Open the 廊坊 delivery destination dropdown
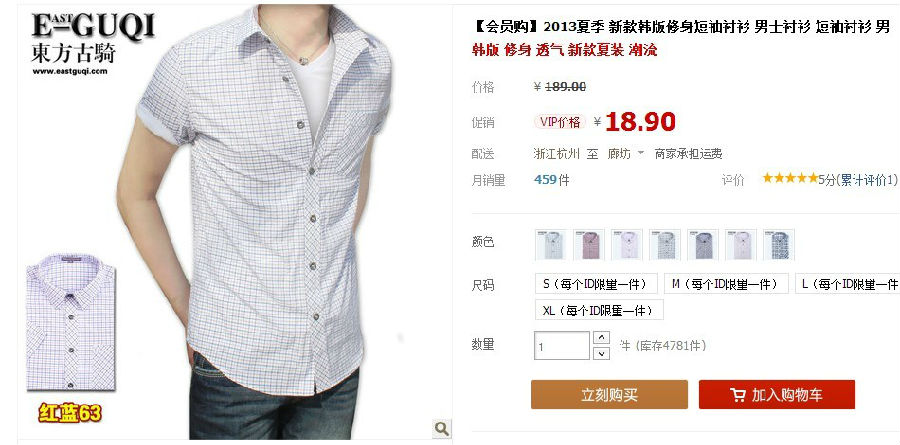 (x=626, y=154)
